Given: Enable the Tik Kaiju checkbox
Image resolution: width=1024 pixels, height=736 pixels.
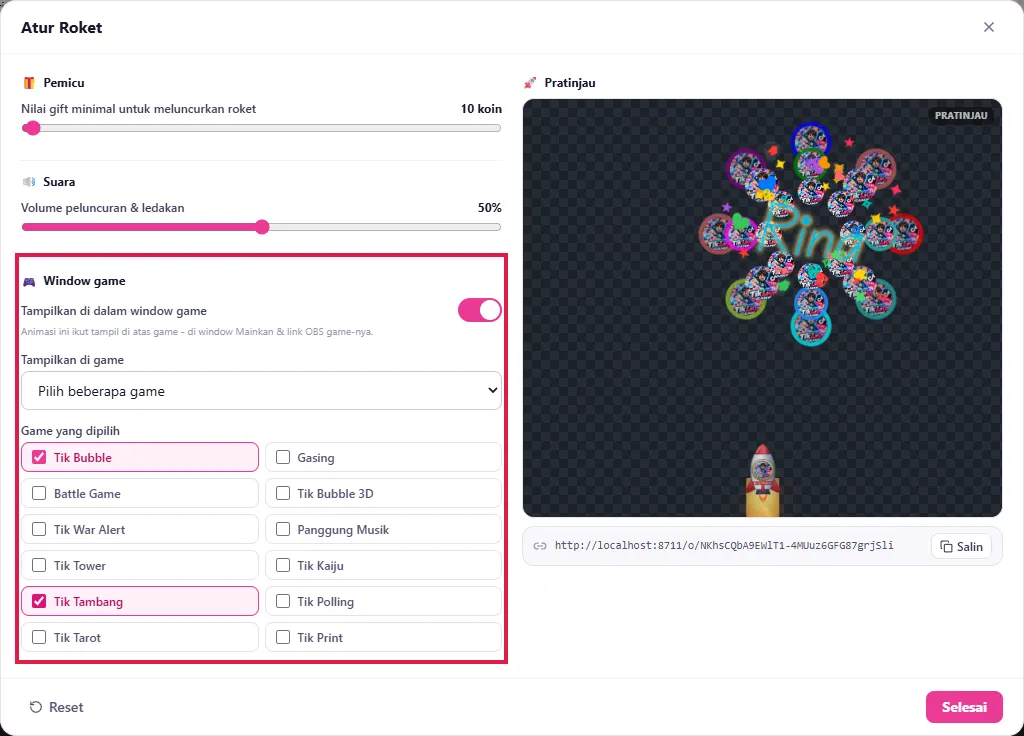Looking at the screenshot, I should pos(283,565).
